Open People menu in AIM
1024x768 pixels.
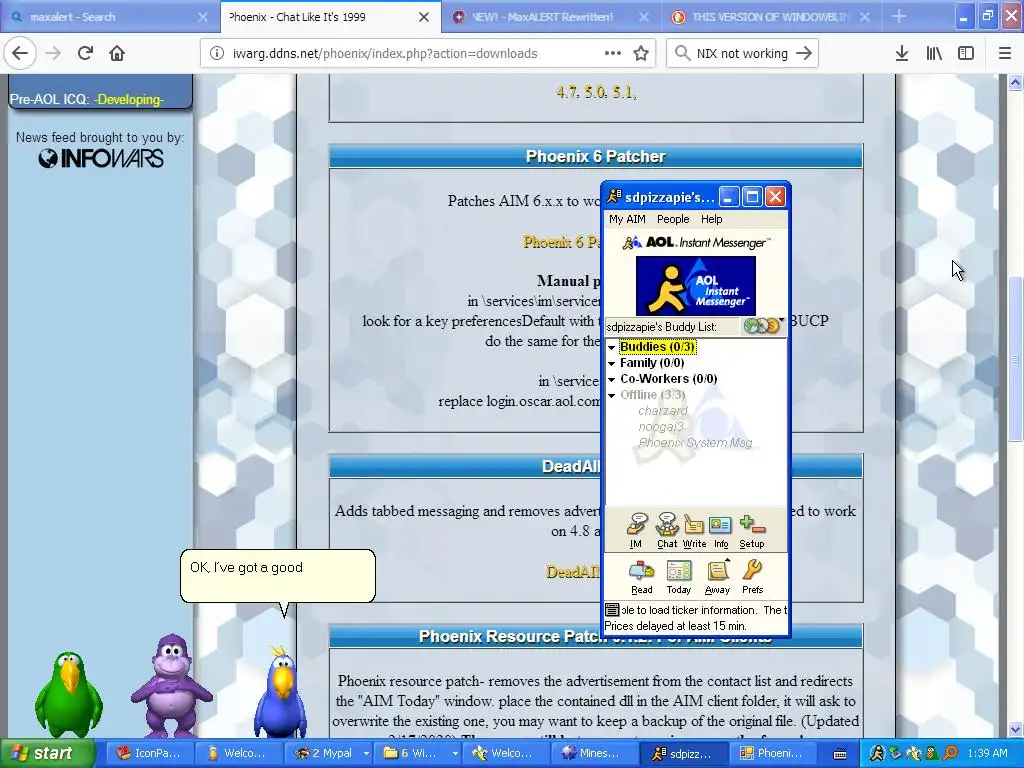(x=673, y=219)
